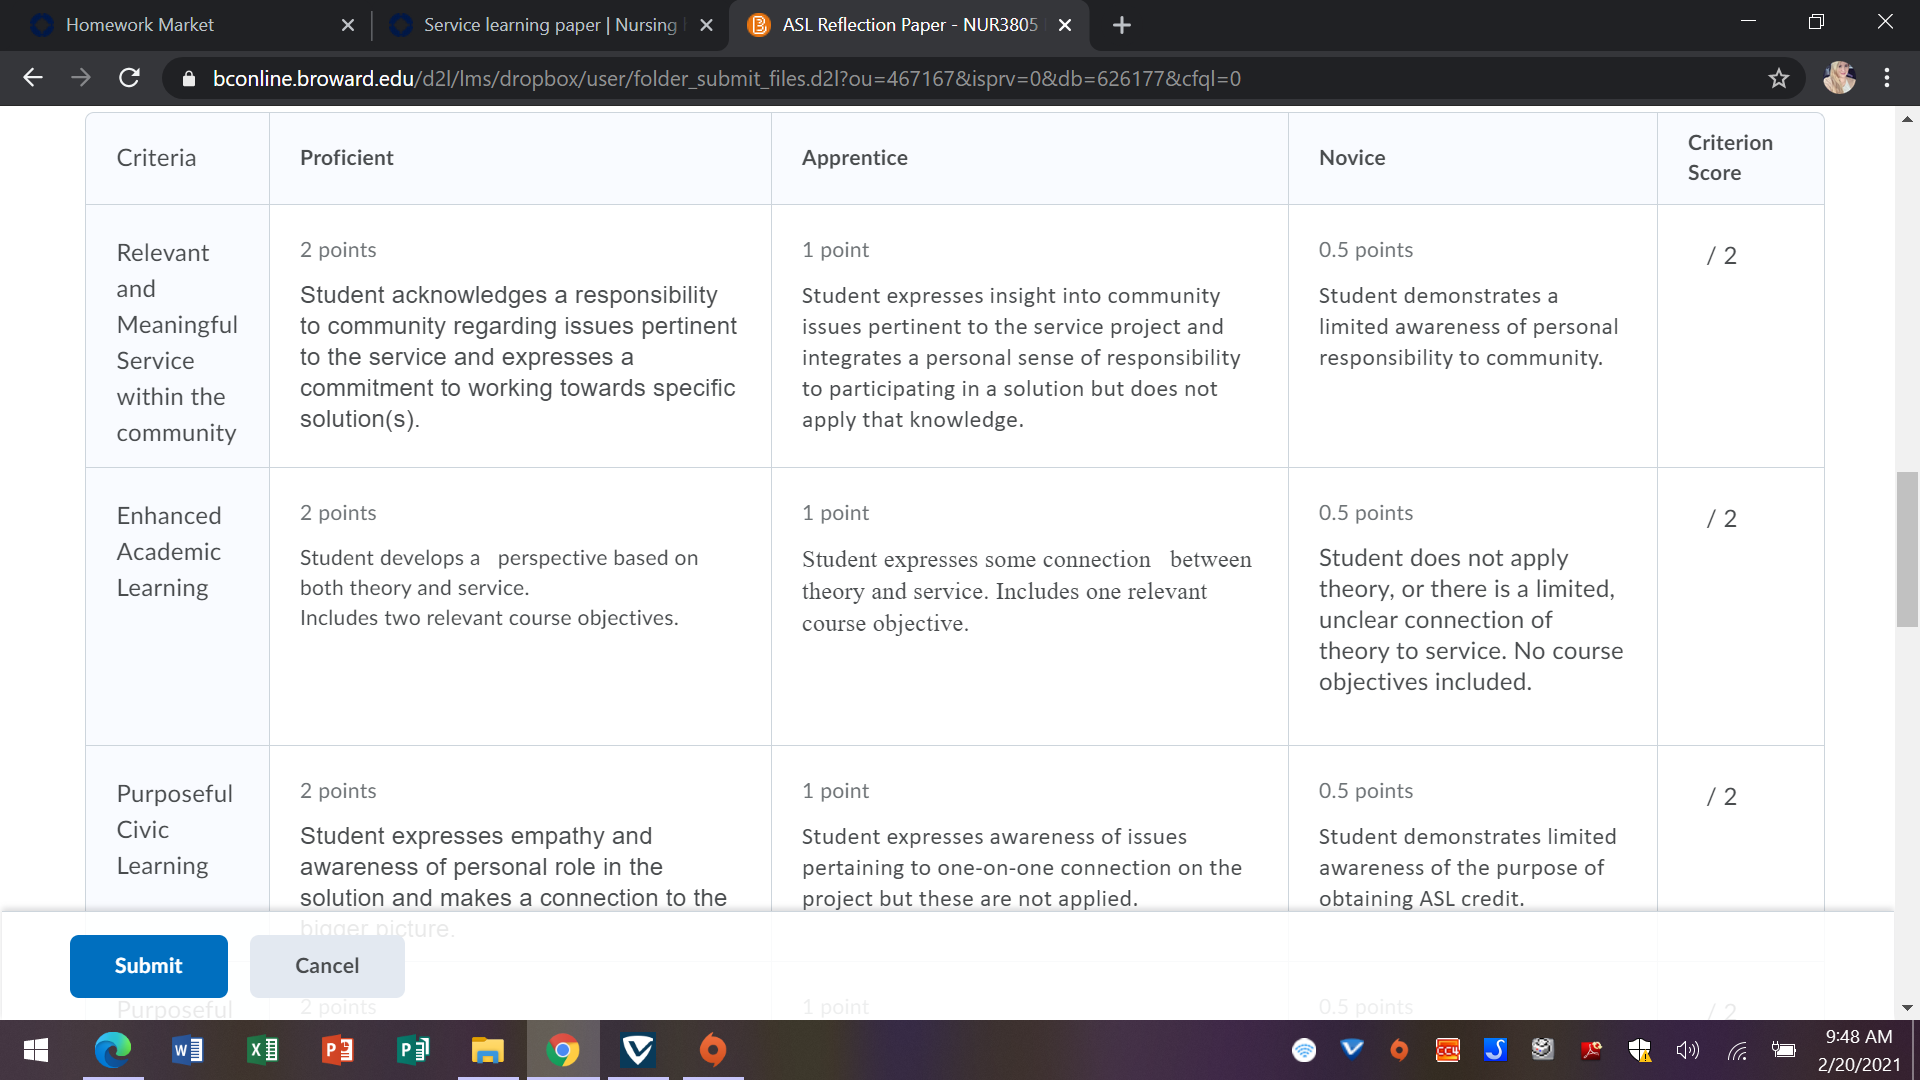
Task: Click the page vertical scrollbar thumb
Action: (x=1907, y=549)
